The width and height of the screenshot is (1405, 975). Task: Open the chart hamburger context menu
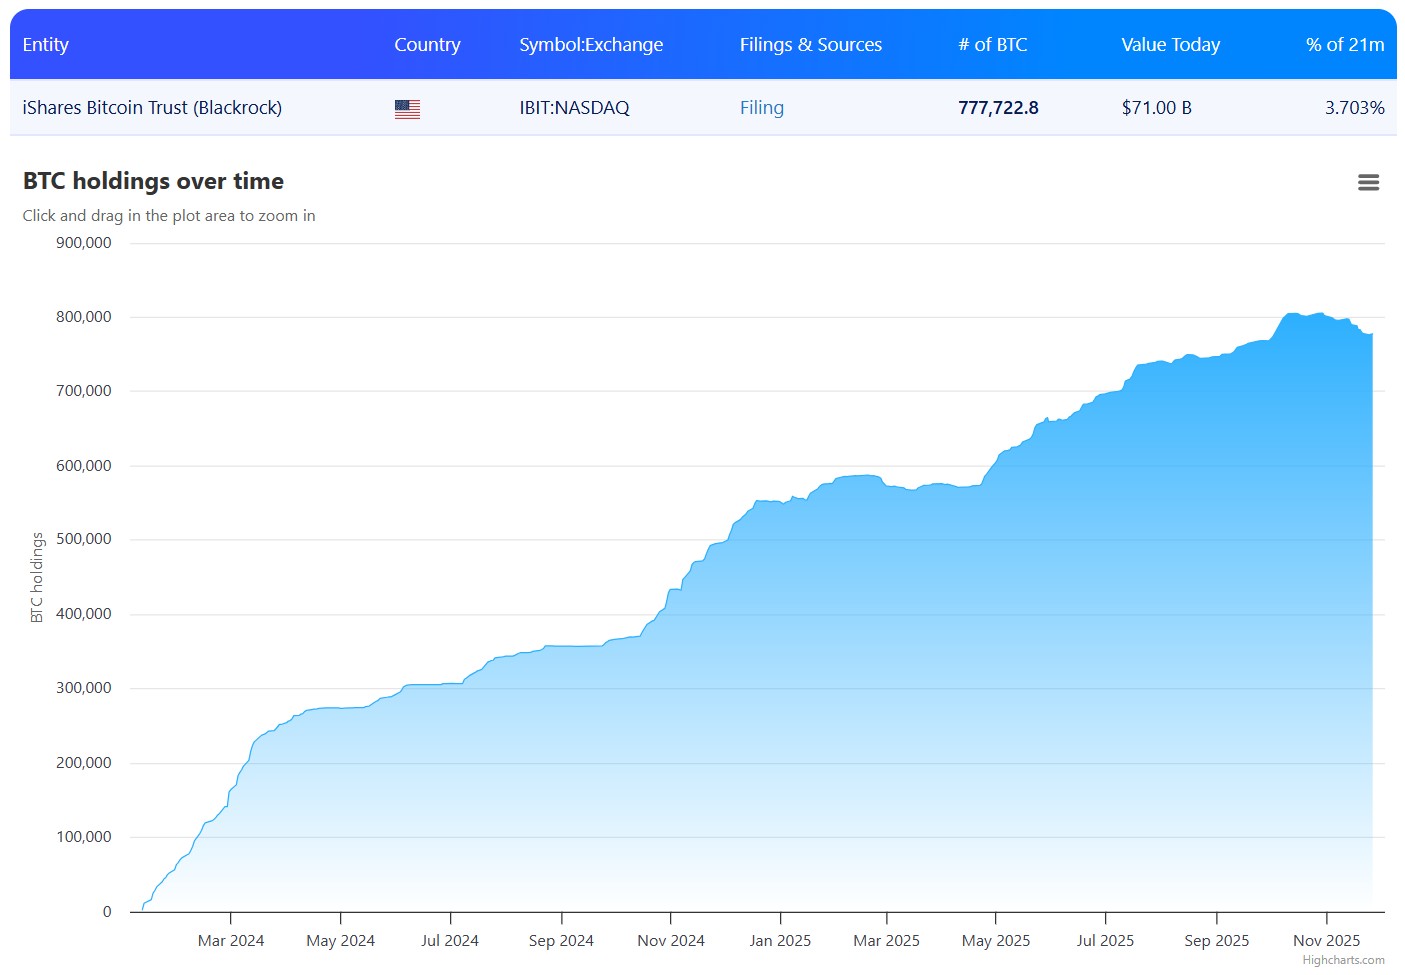(1368, 182)
